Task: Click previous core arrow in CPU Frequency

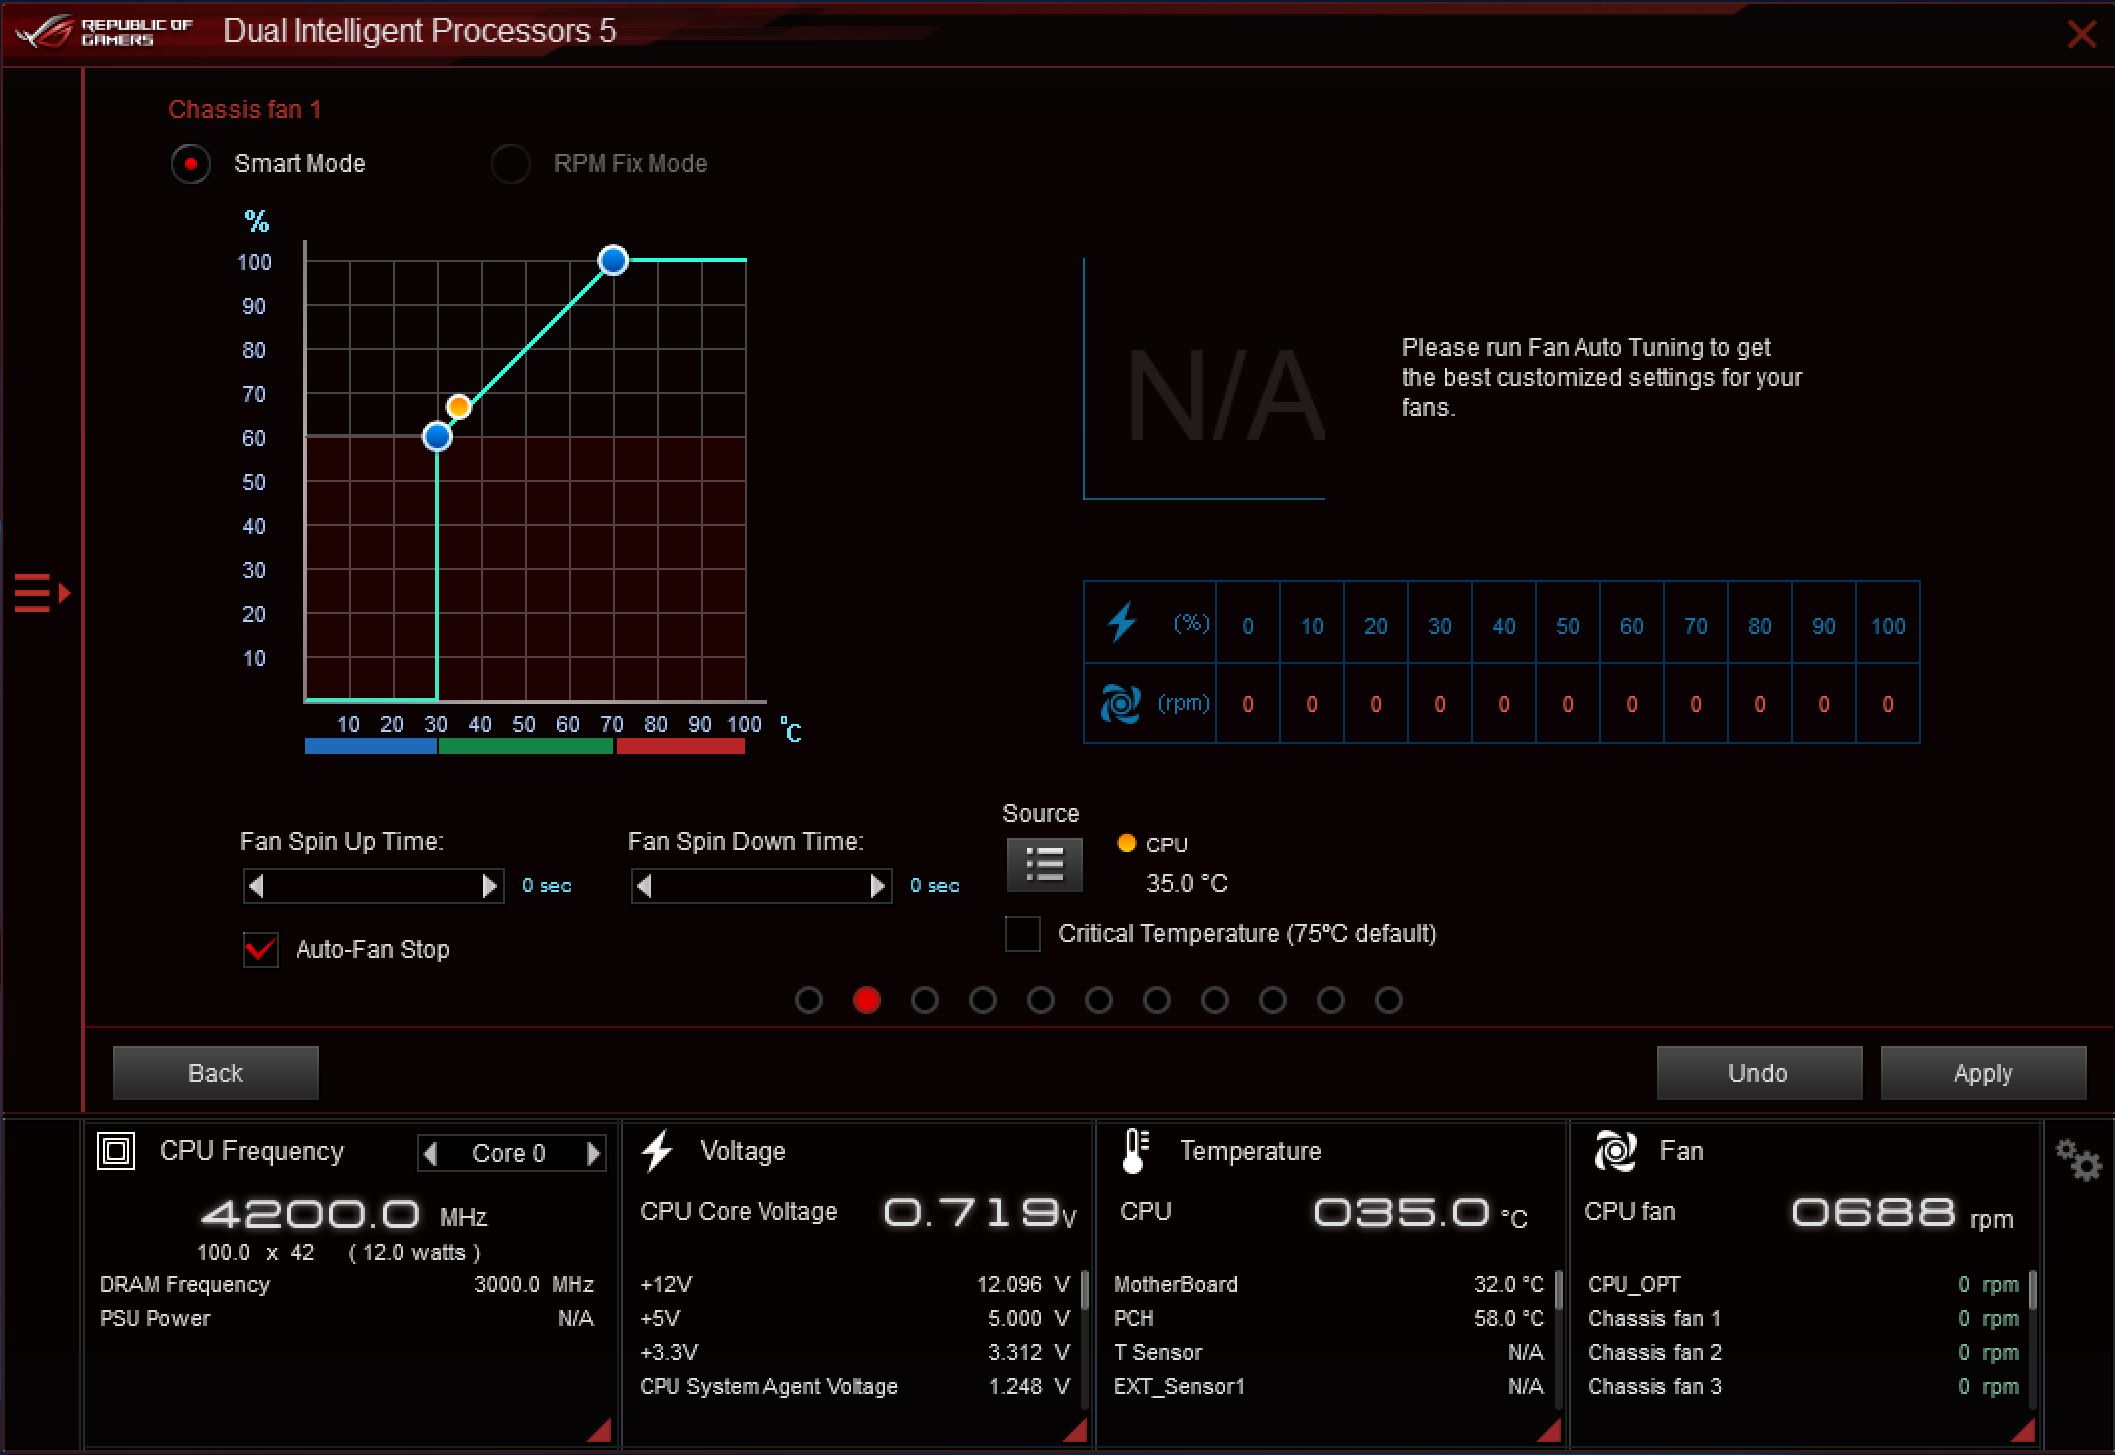Action: point(431,1154)
